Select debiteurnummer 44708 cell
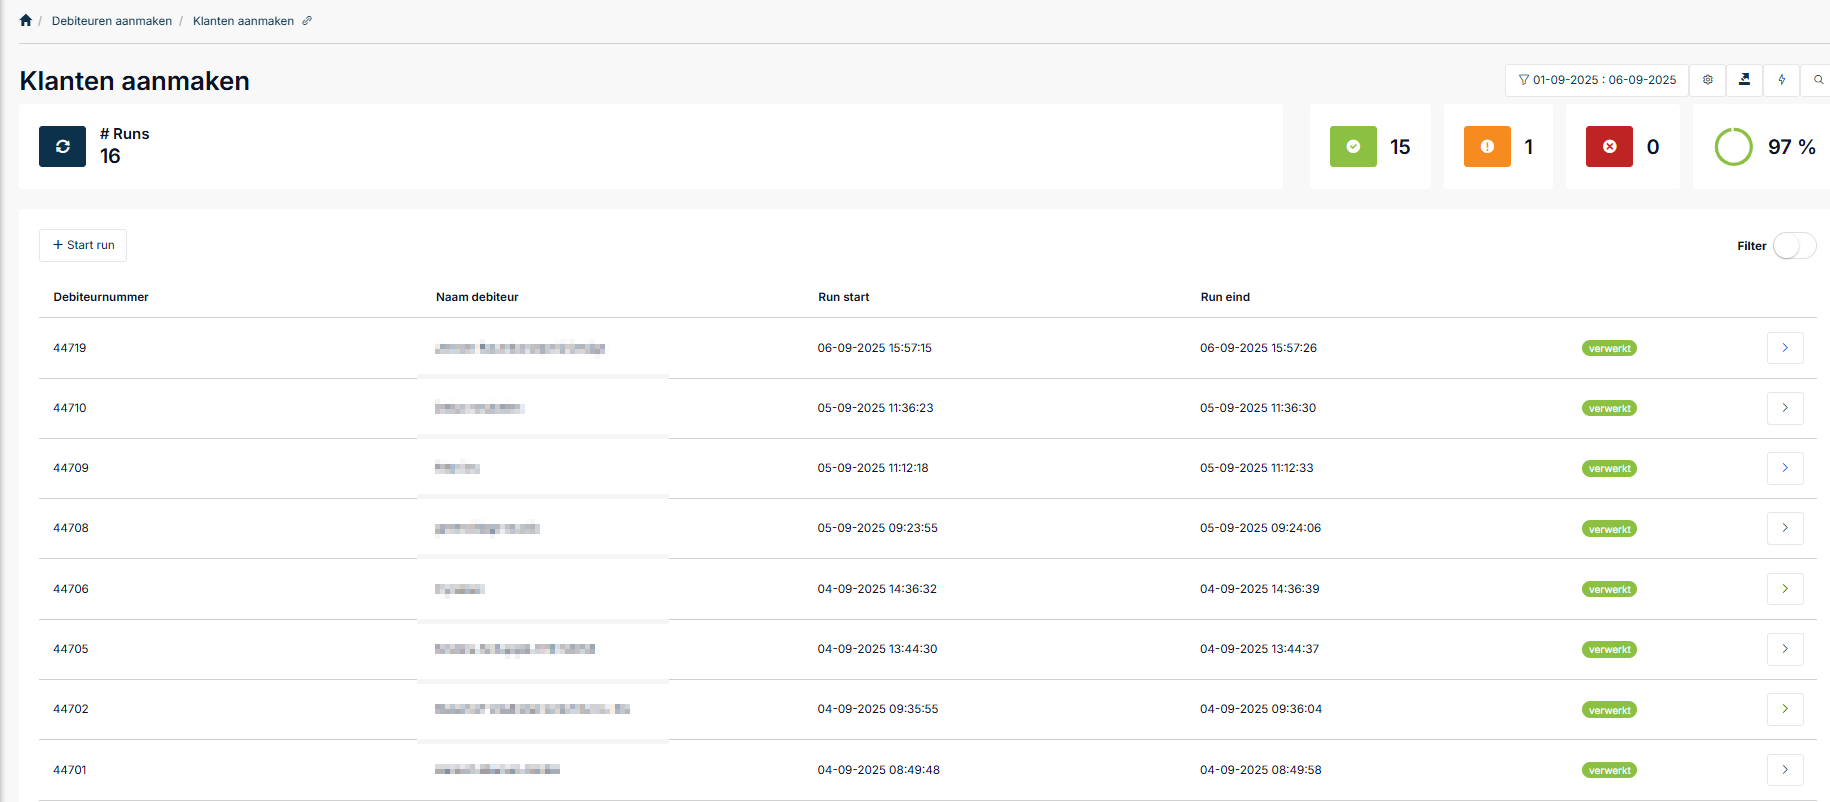This screenshot has height=802, width=1830. [71, 528]
